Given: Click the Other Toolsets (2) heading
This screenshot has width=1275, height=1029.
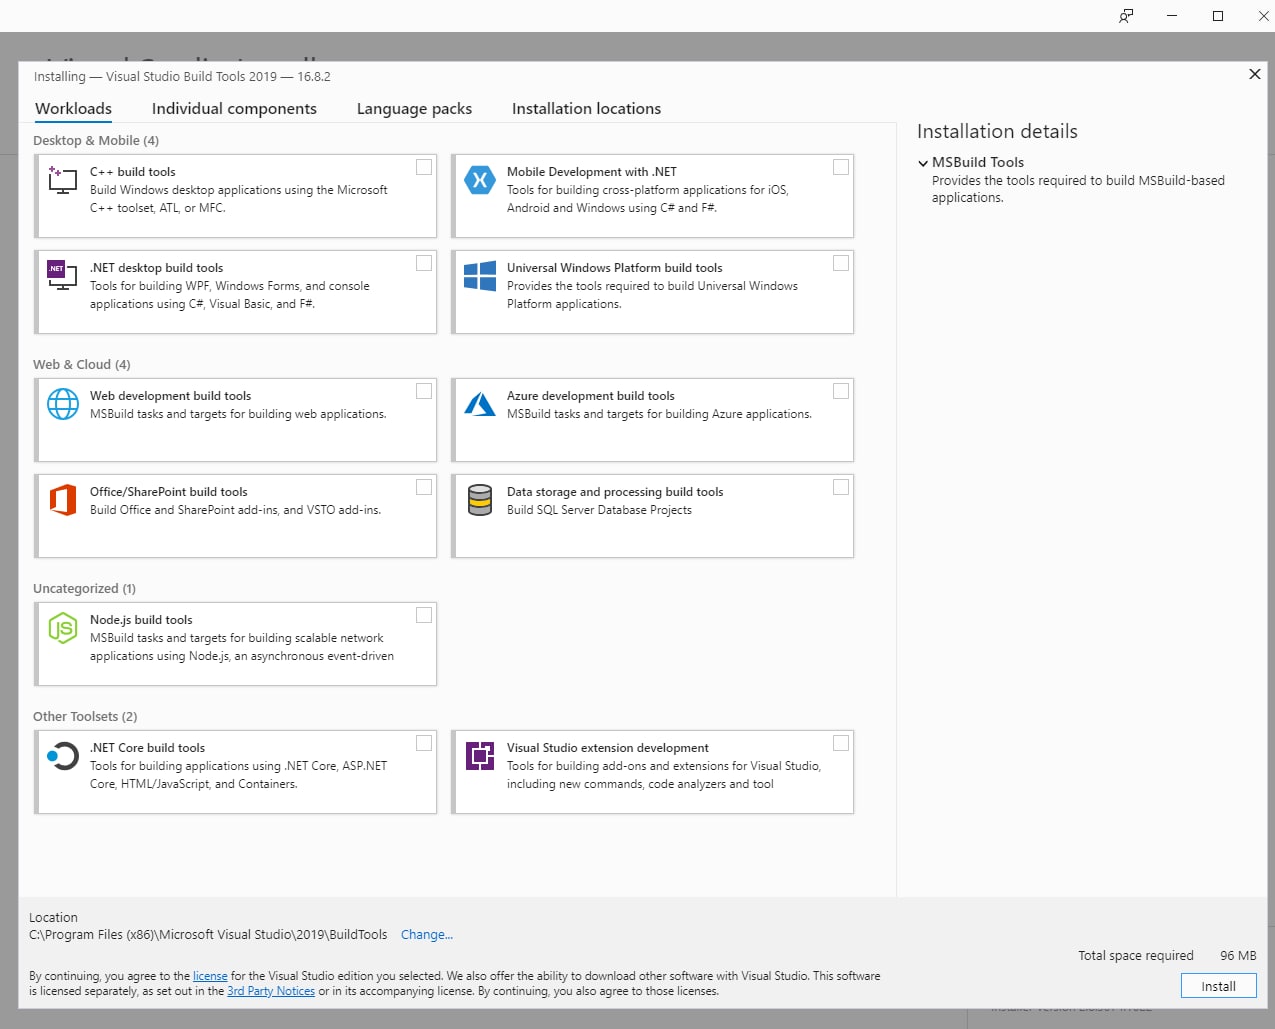Looking at the screenshot, I should tap(85, 716).
